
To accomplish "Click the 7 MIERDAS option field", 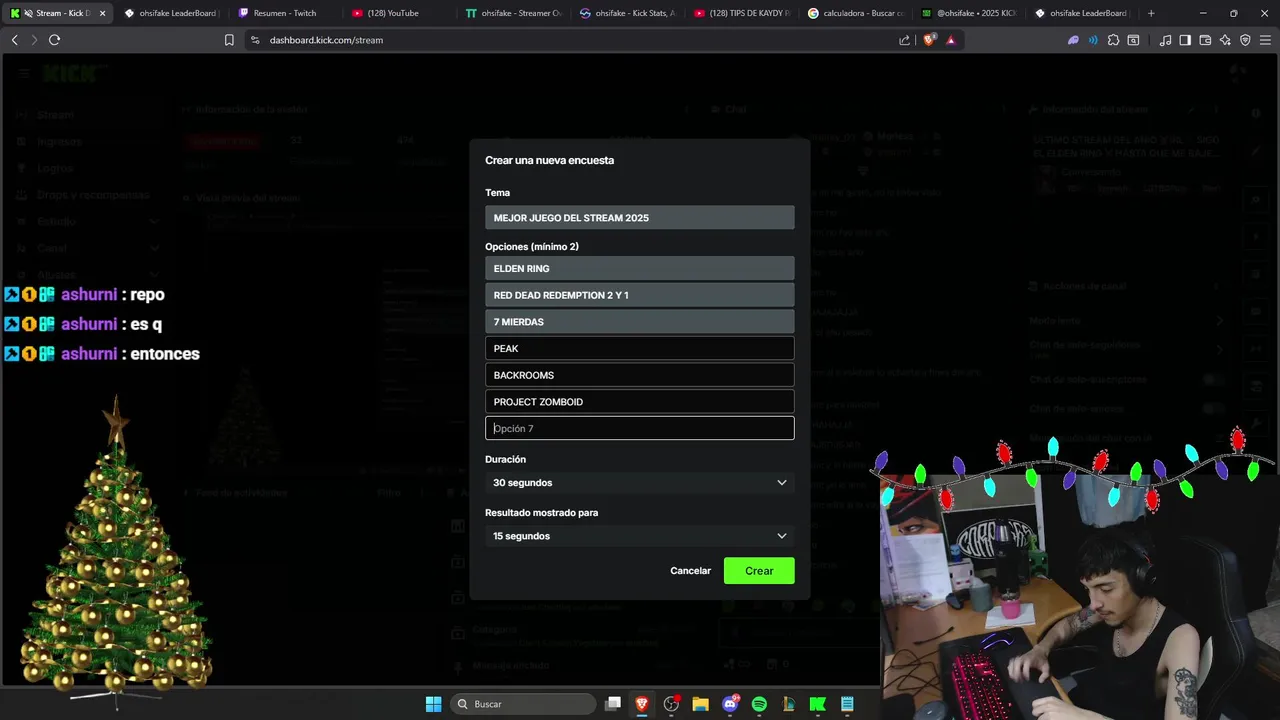I will coord(640,322).
